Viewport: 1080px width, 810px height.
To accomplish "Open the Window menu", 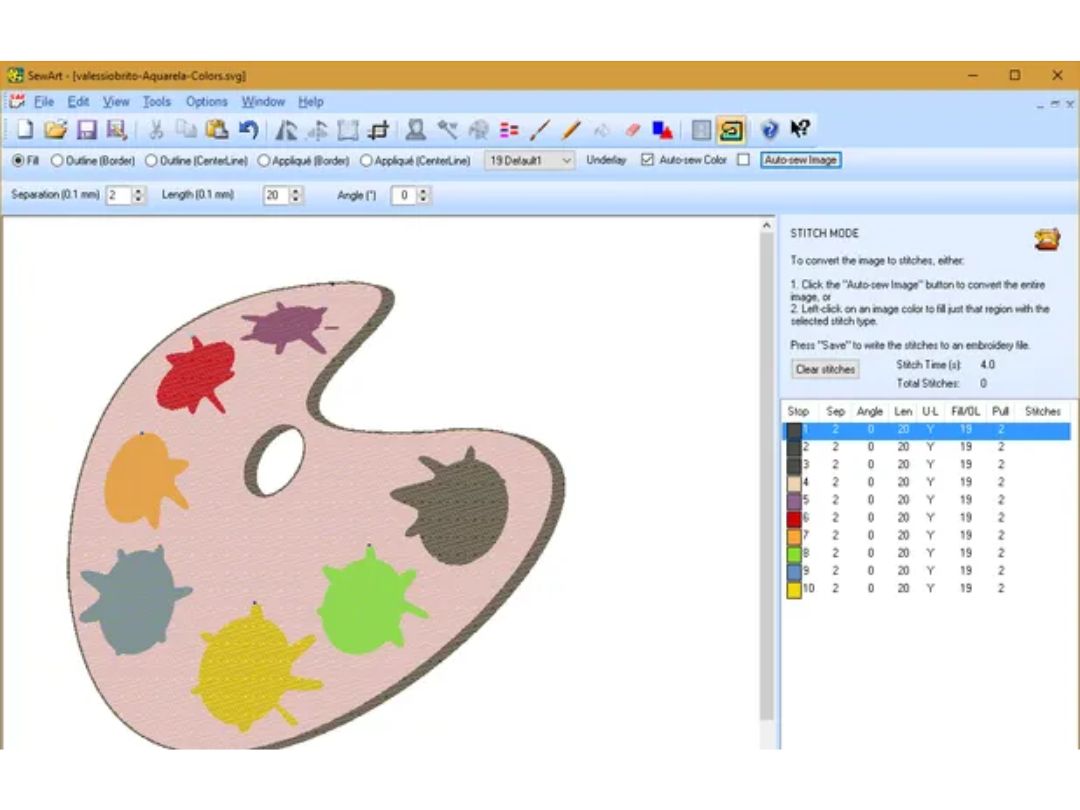I will click(x=263, y=102).
